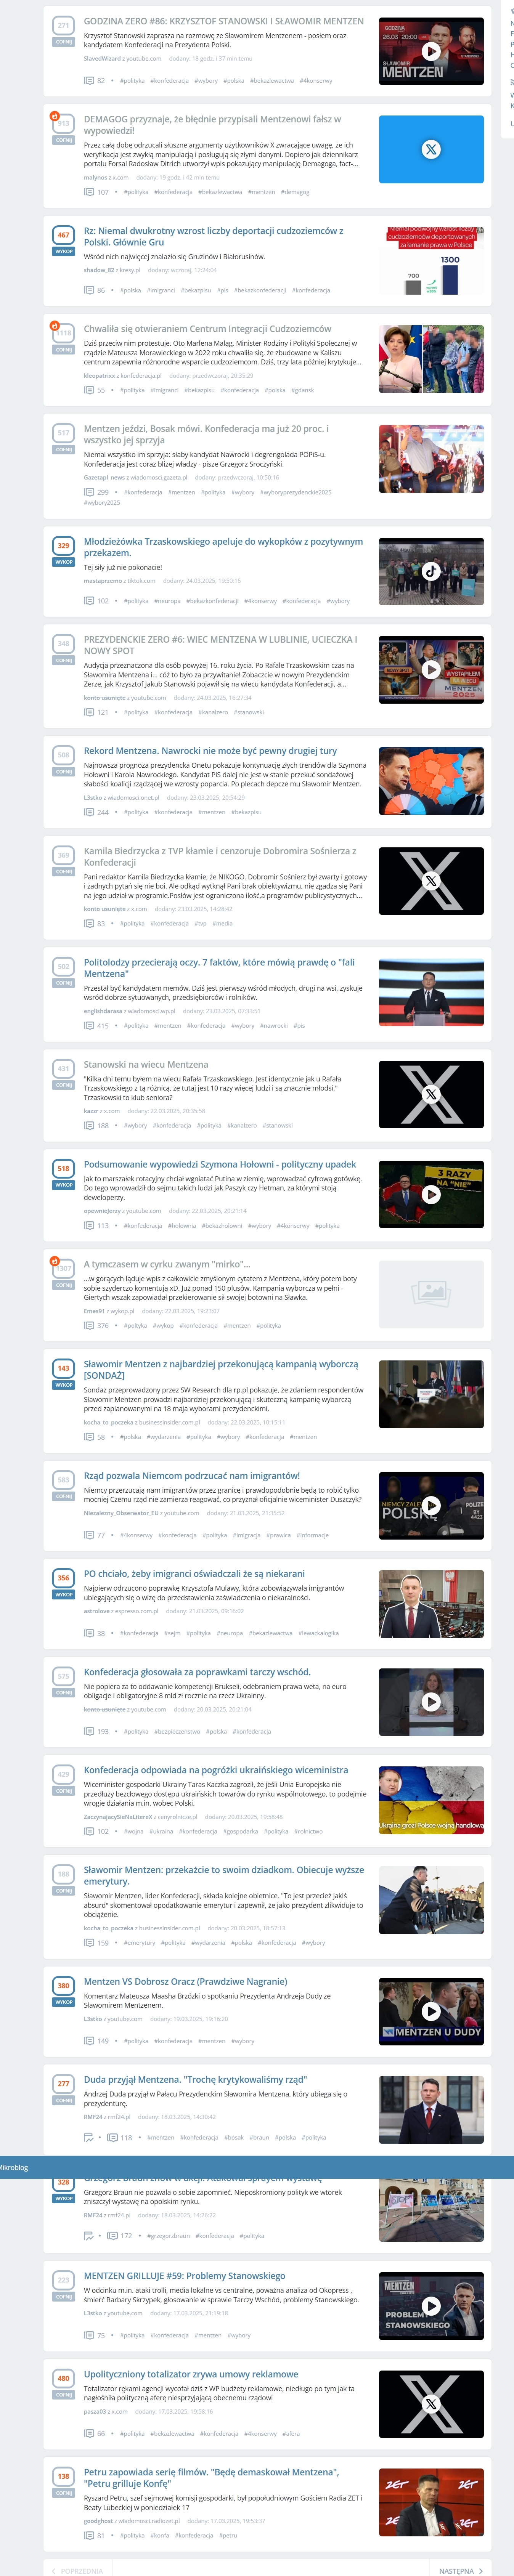Click #afera tag on 'Upolityczniony totalizator' post
Image resolution: width=514 pixels, height=2576 pixels.
(x=291, y=2433)
